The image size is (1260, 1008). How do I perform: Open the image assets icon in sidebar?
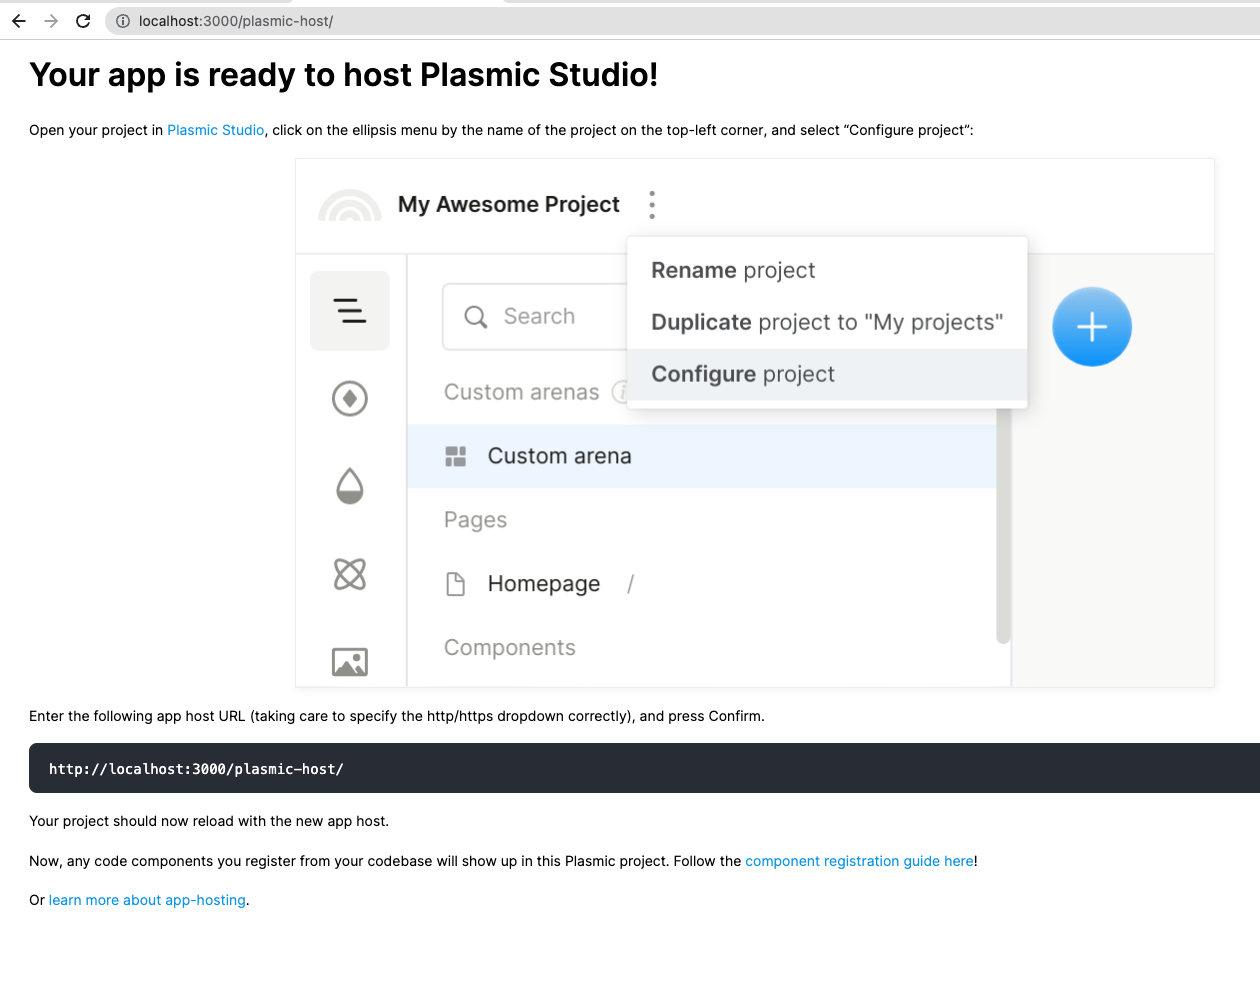(349, 661)
